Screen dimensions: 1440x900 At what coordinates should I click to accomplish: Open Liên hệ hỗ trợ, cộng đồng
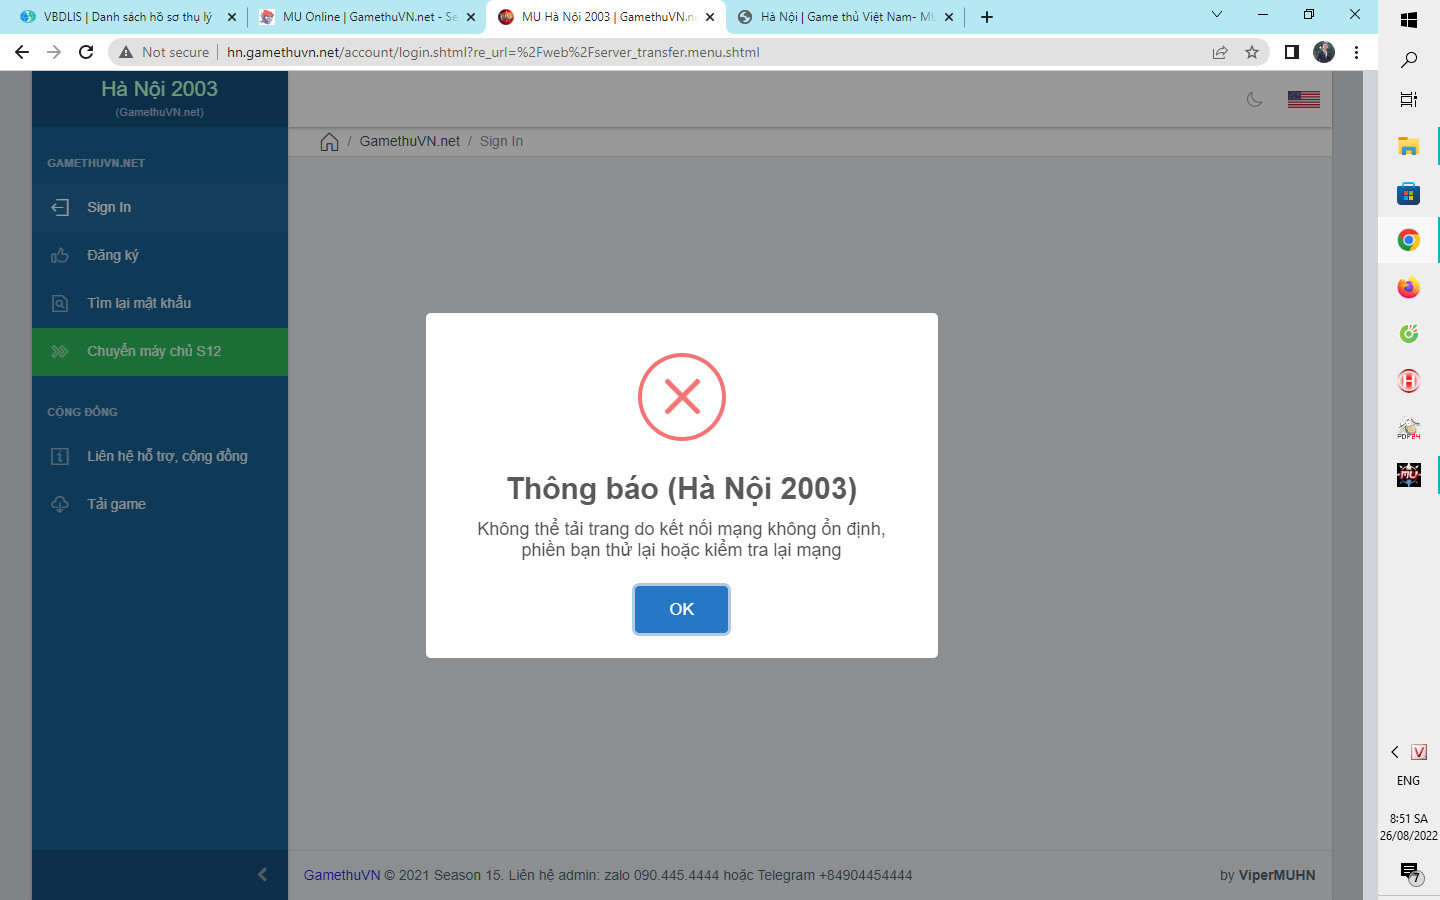[x=166, y=456]
